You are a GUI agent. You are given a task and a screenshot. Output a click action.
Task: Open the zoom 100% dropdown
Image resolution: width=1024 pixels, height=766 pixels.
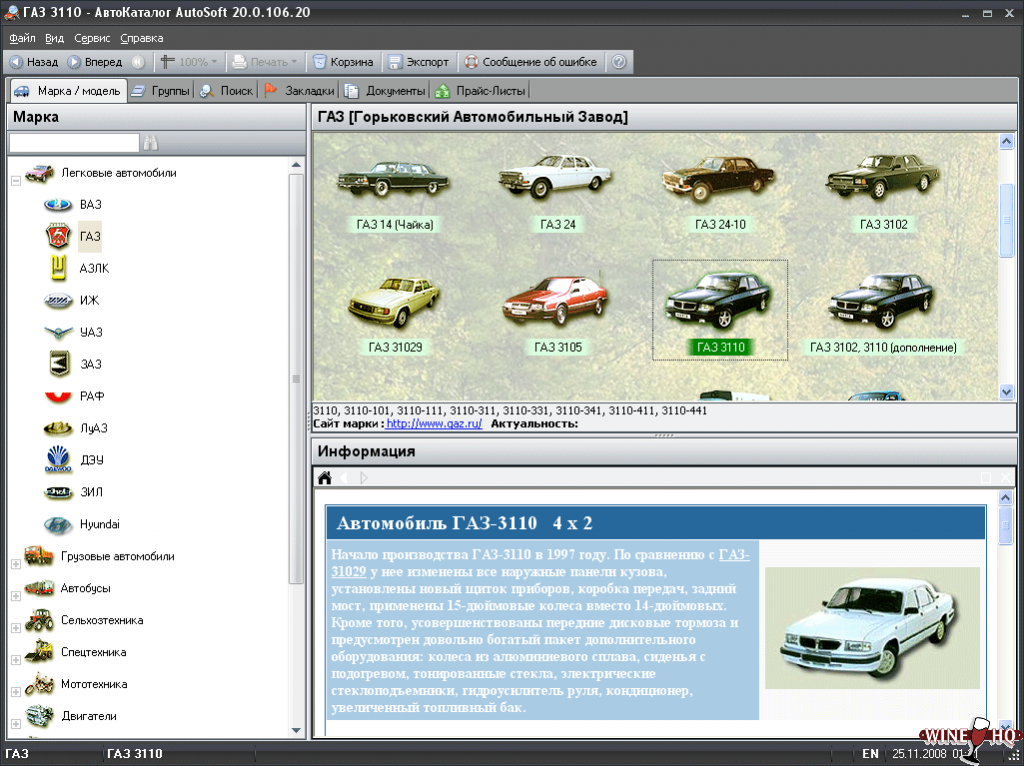[213, 62]
